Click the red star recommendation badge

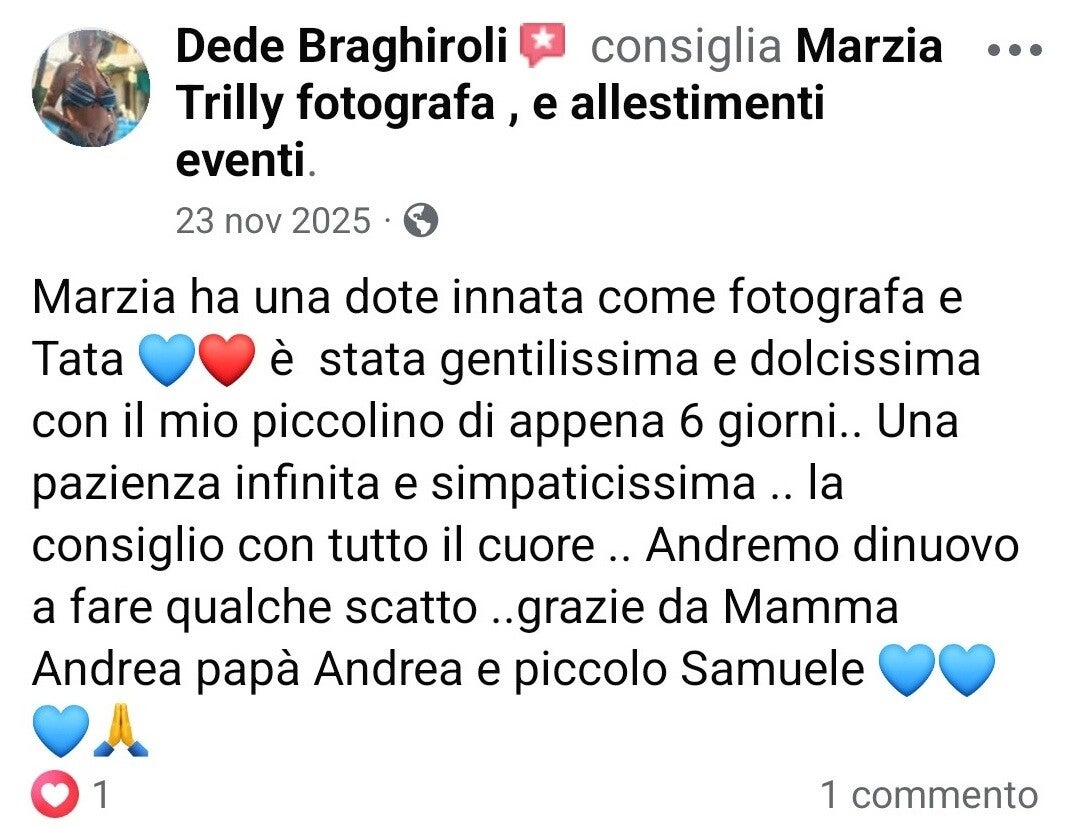pos(542,45)
